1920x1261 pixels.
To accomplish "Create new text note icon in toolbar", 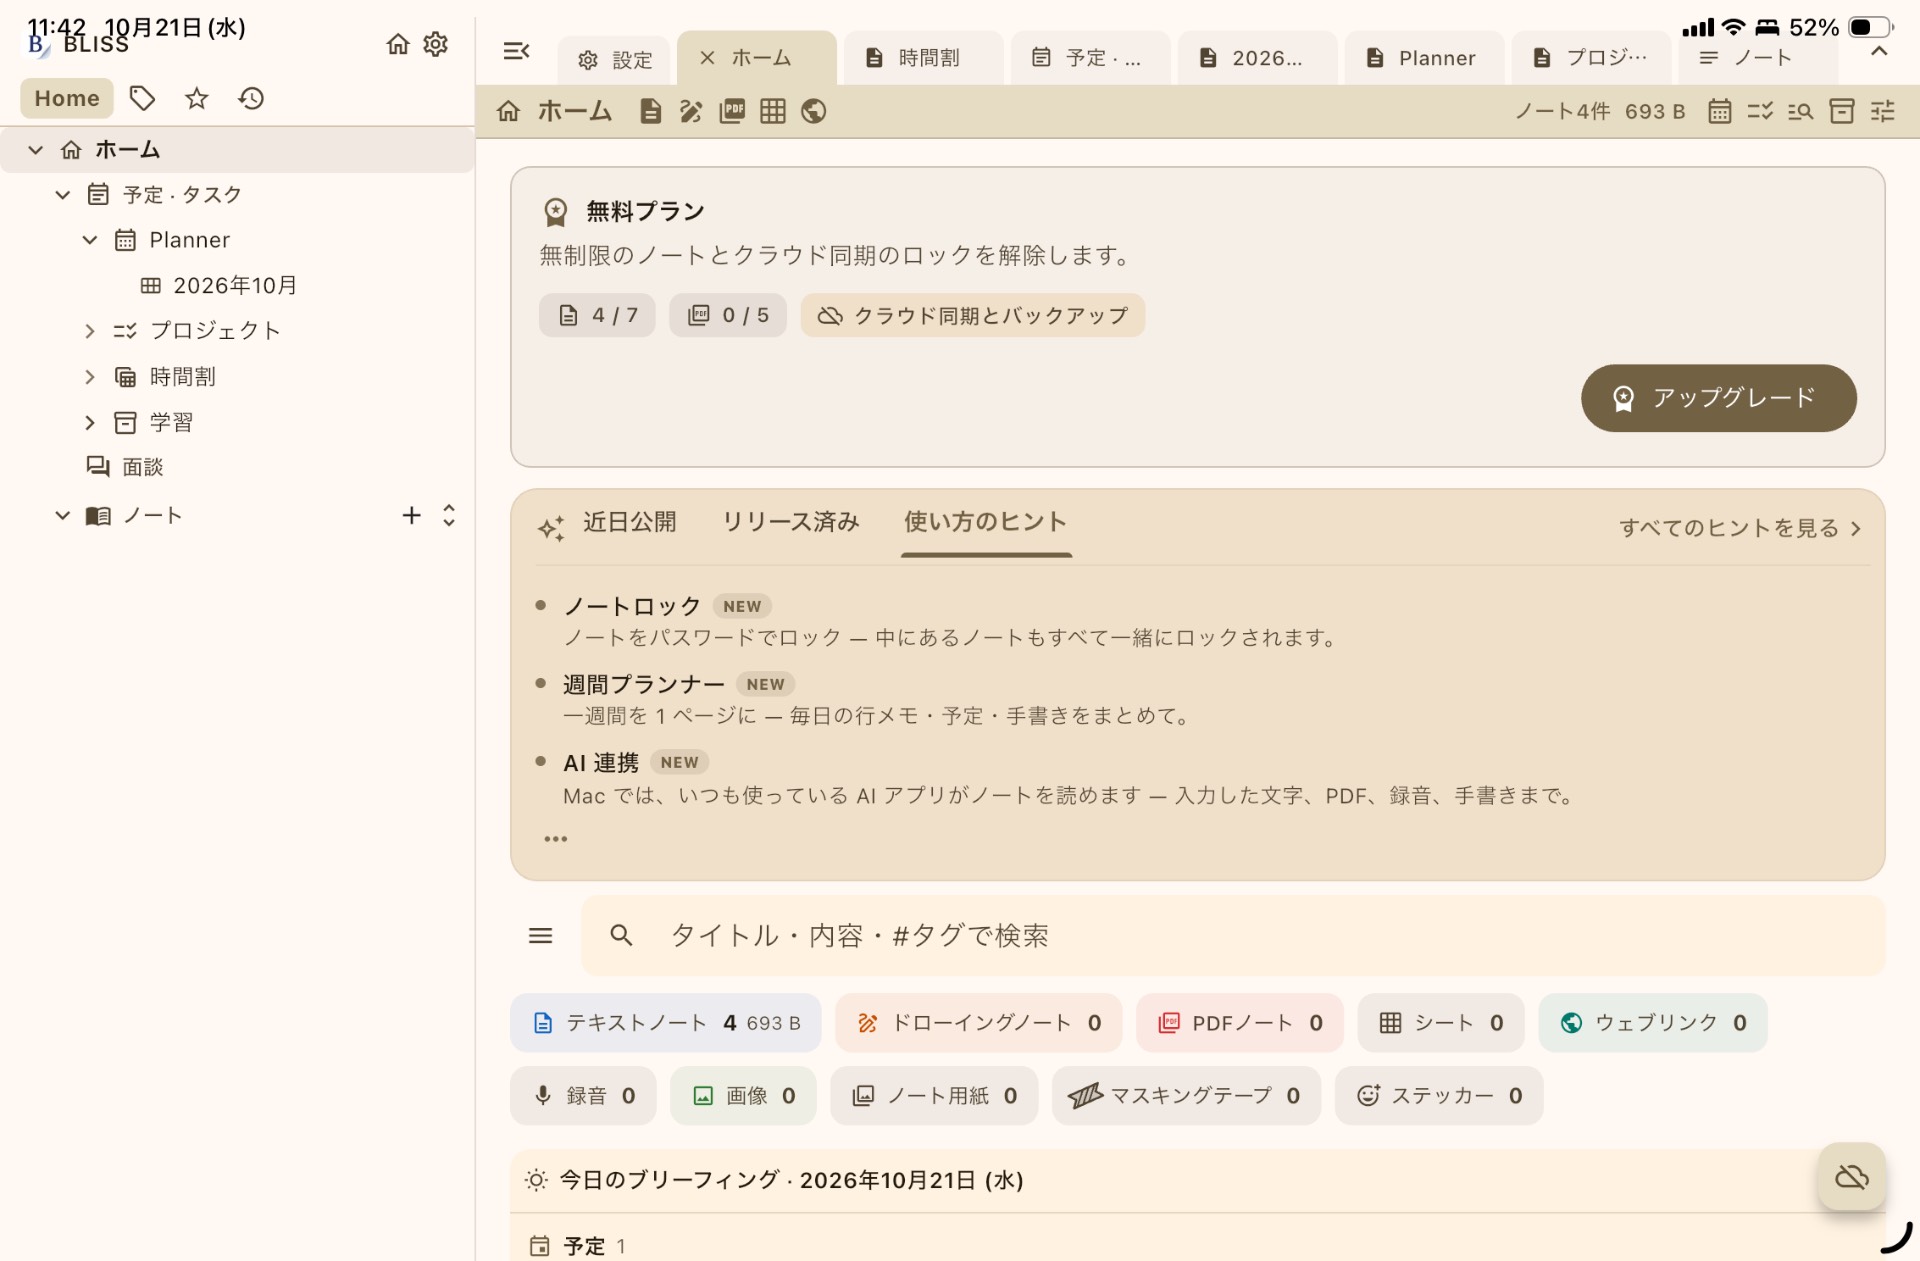I will 650,111.
